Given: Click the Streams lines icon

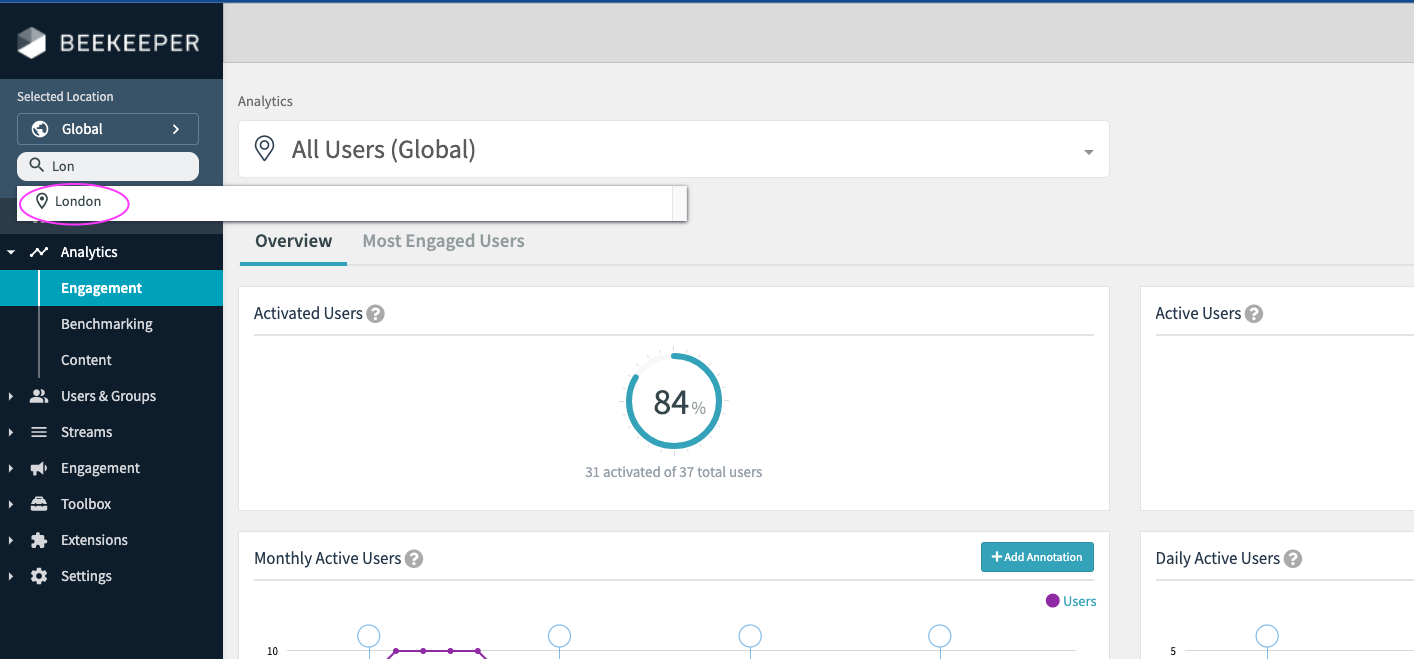Looking at the screenshot, I should [x=39, y=432].
